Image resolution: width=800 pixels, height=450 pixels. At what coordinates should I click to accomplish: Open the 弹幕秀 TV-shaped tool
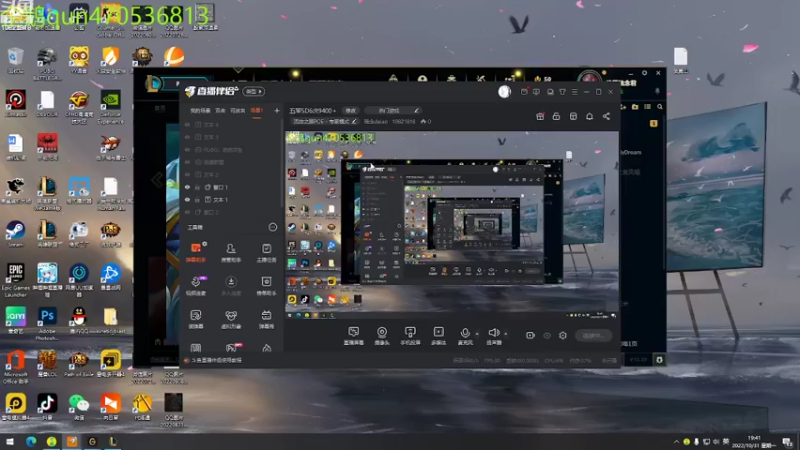[266, 319]
